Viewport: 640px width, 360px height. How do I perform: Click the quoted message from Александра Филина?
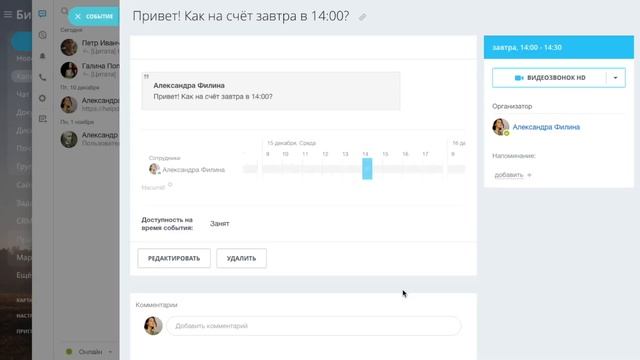271,91
